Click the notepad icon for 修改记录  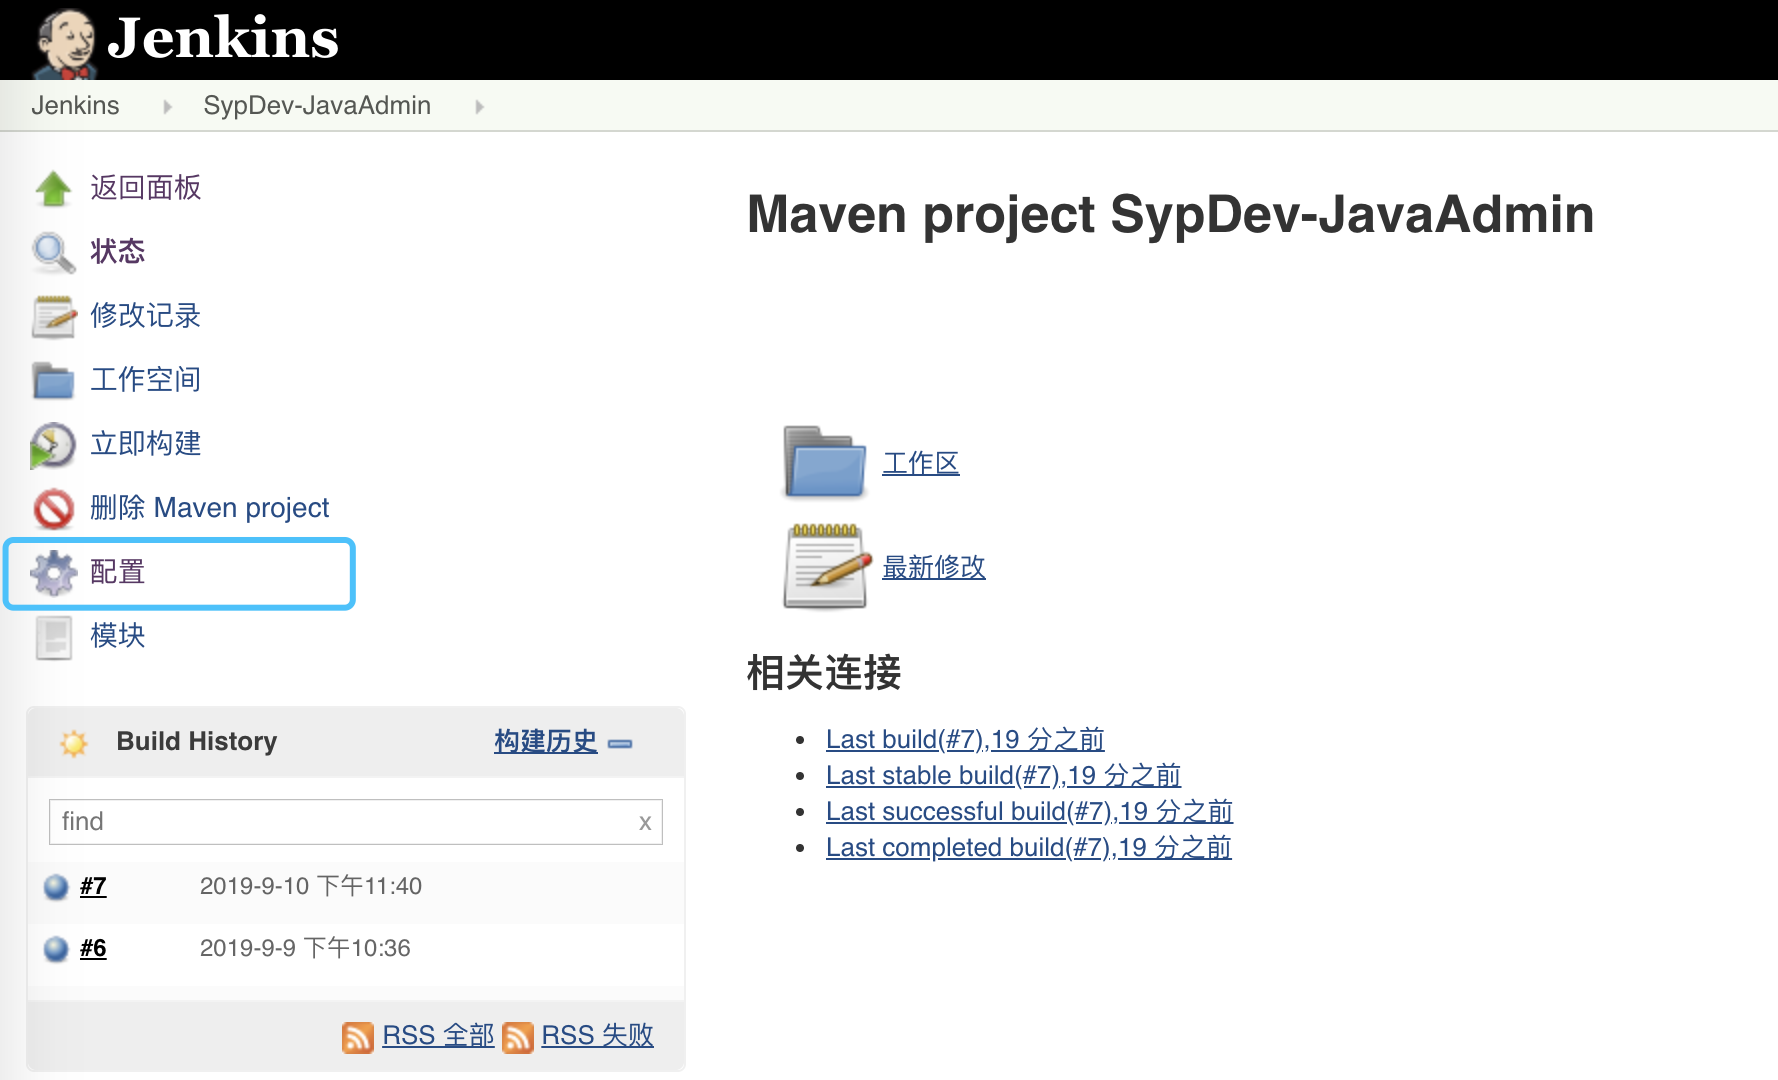53,316
